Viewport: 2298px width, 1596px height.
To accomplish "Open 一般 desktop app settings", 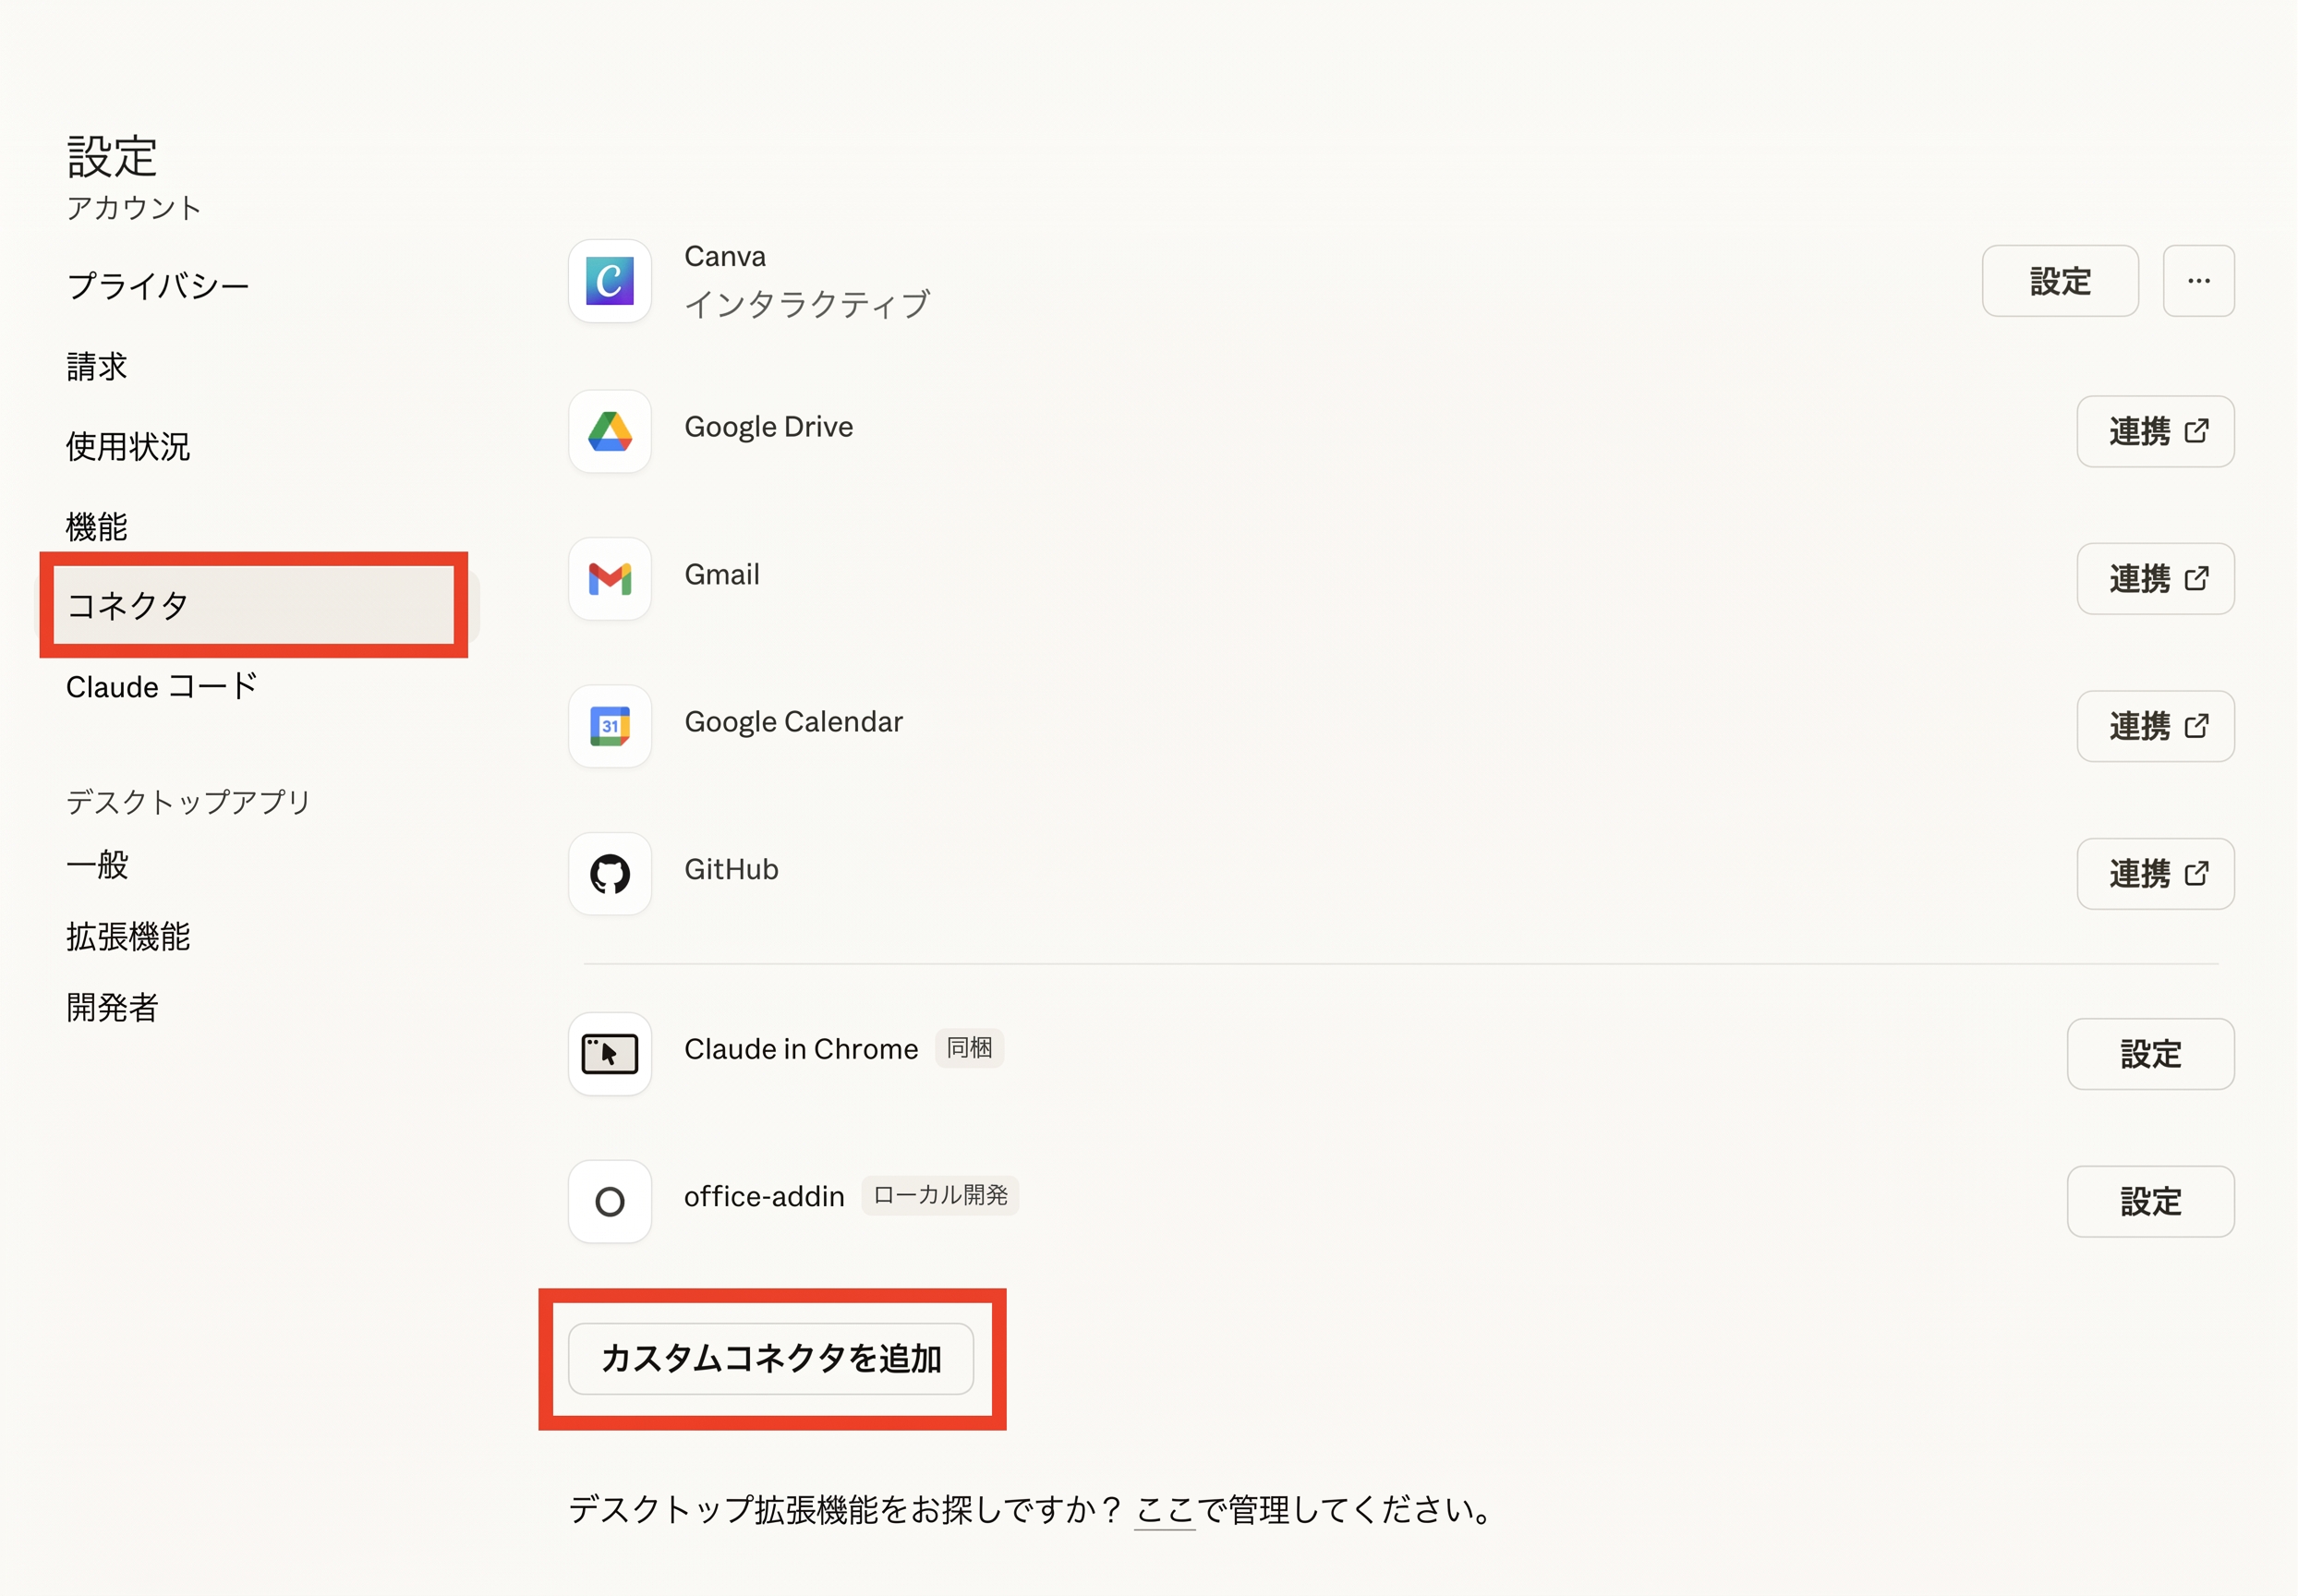I will [97, 865].
